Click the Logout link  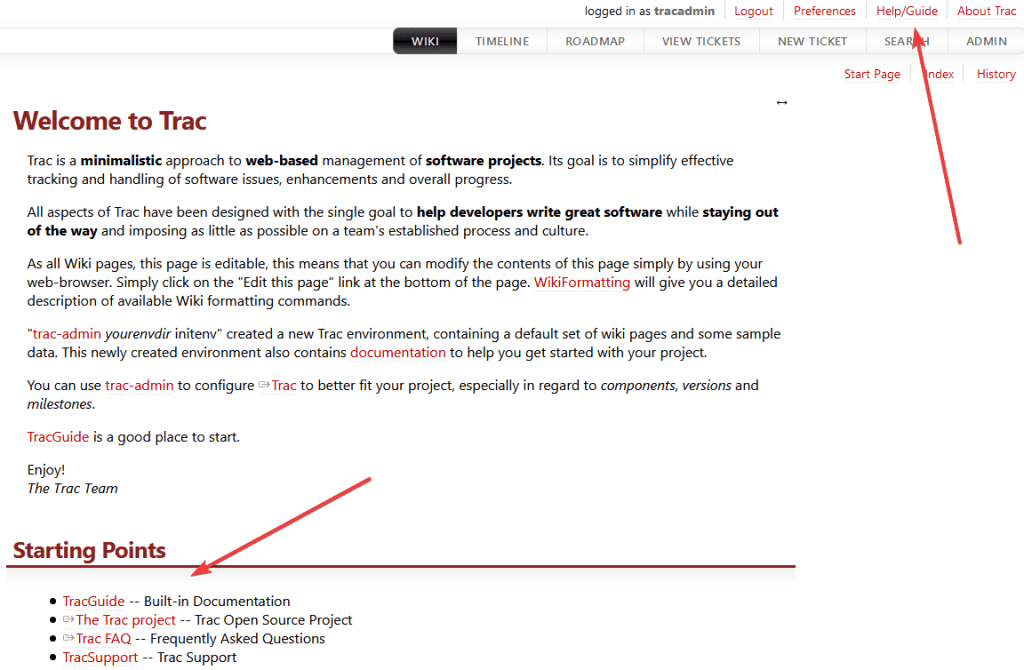point(753,11)
